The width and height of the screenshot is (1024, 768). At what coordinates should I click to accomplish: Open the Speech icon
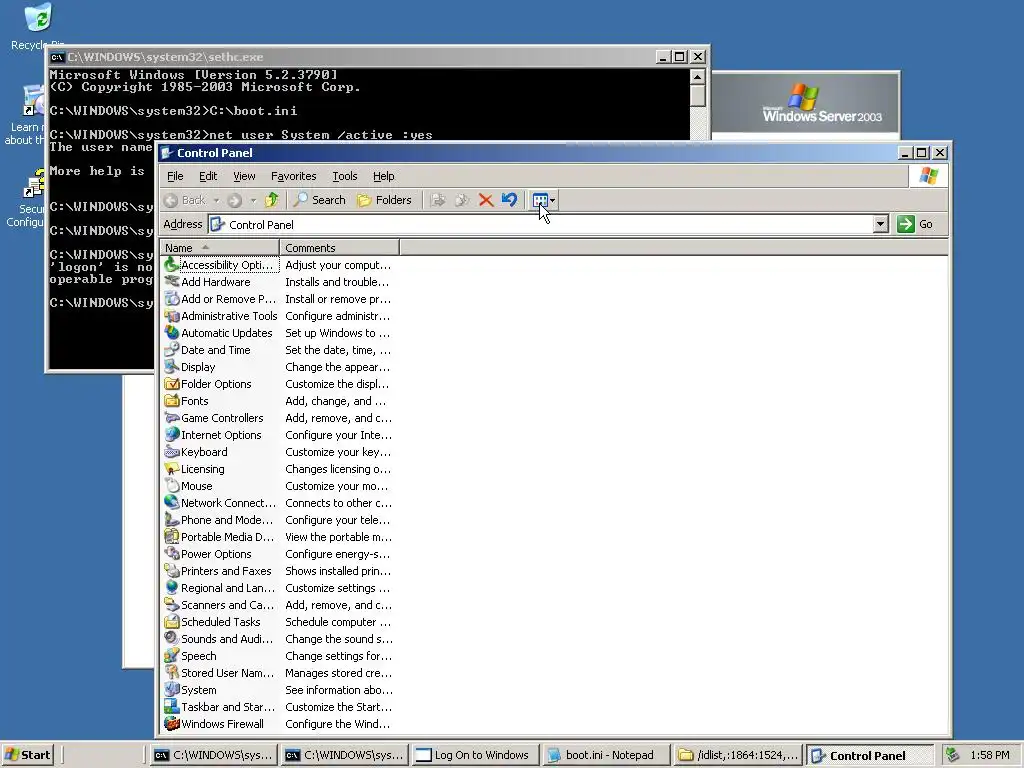[x=172, y=655]
